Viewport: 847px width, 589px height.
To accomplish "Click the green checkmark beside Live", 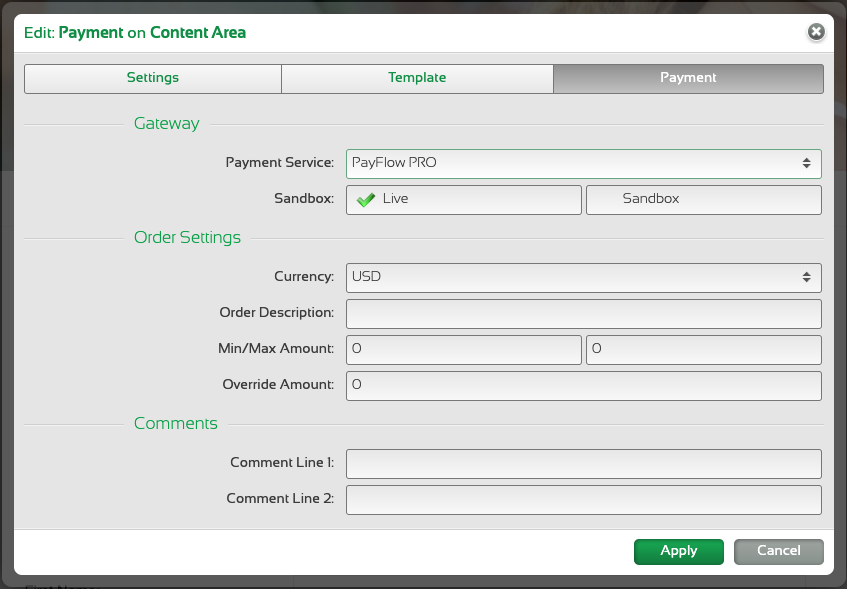I will [366, 200].
